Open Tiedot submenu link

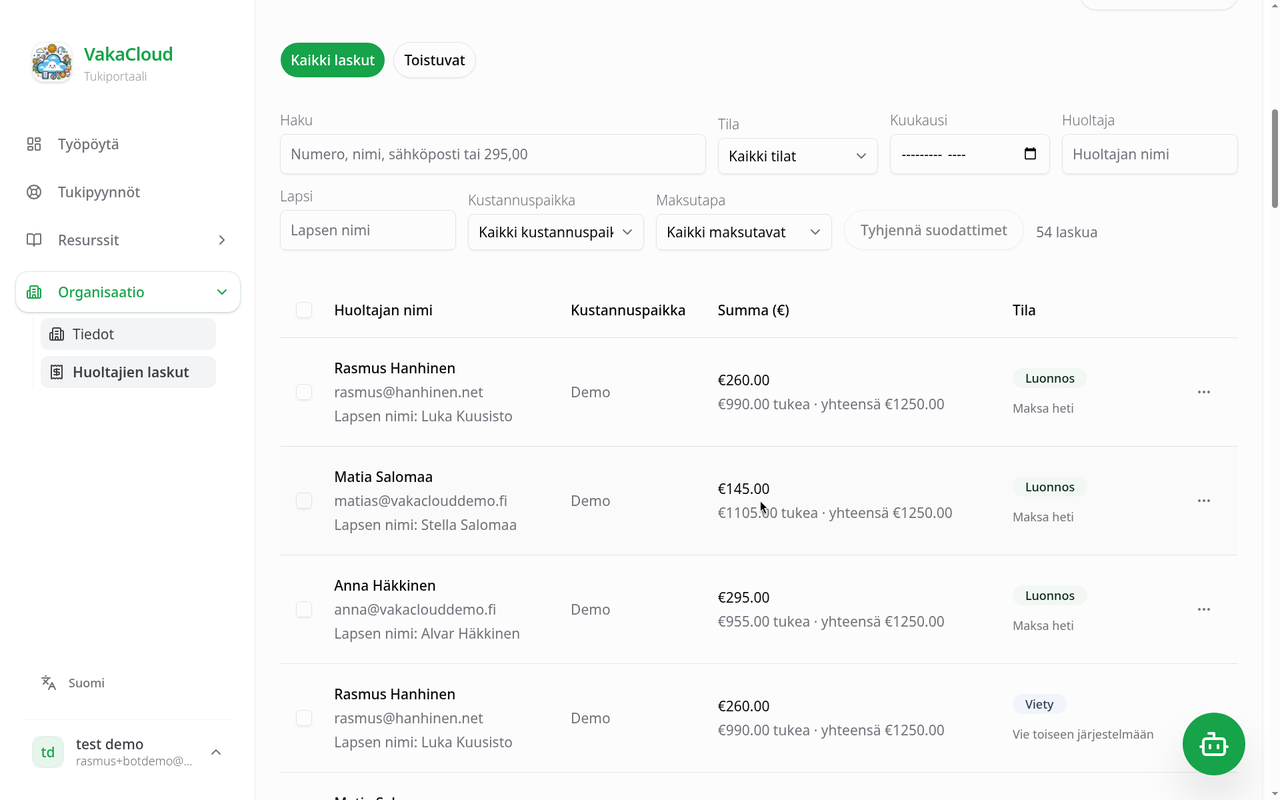point(128,334)
